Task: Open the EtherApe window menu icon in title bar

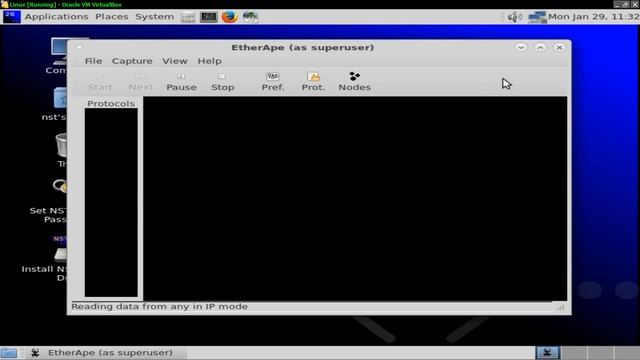Action: tap(79, 47)
